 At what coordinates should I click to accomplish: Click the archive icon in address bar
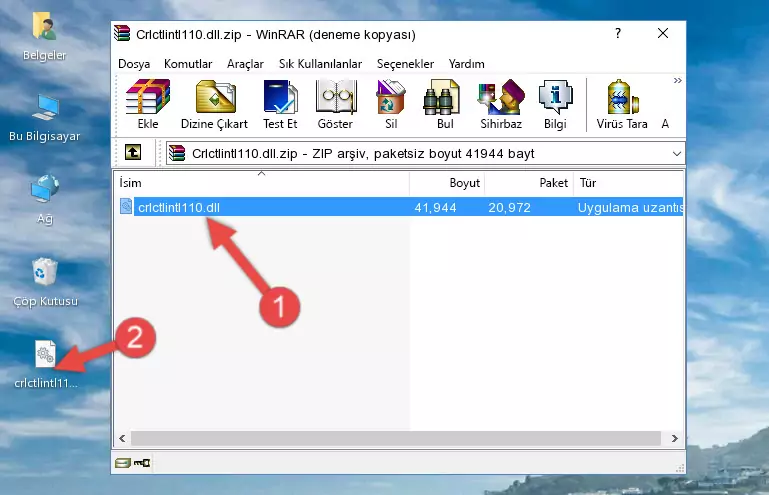tap(177, 153)
